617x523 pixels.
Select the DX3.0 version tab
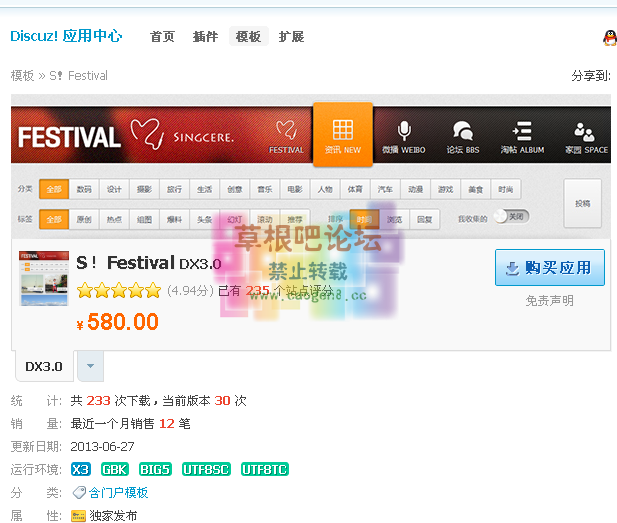(44, 366)
